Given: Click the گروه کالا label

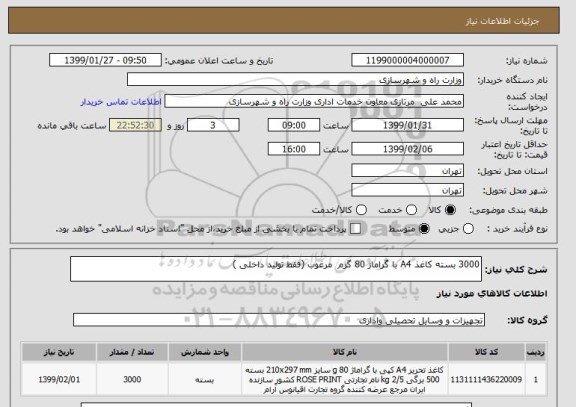Looking at the screenshot, I should pos(527,320).
